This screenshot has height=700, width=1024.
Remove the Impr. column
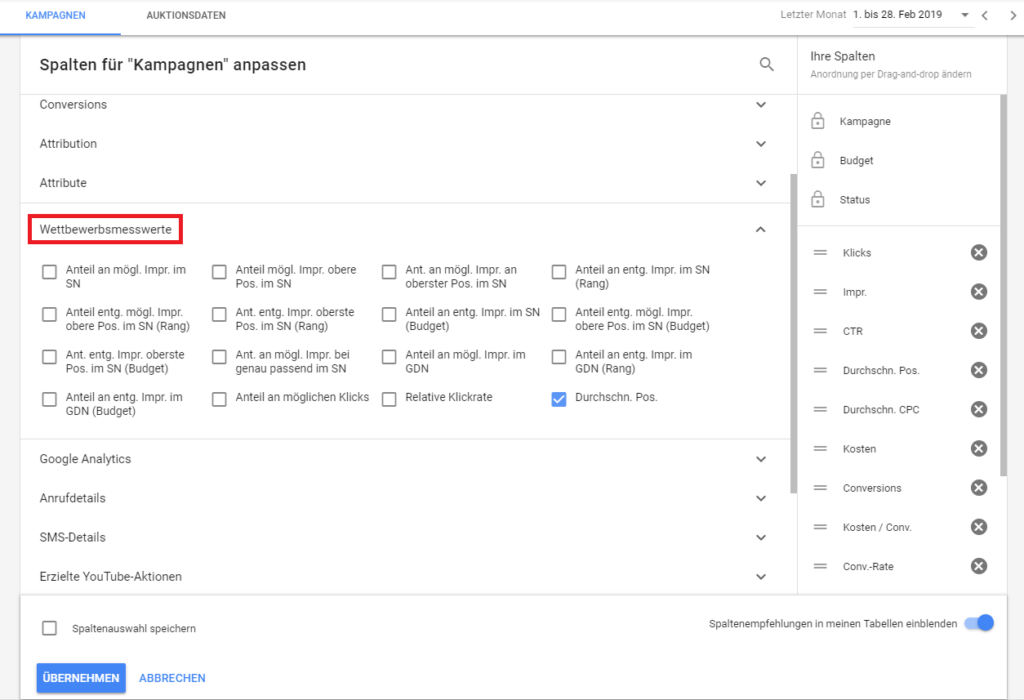pos(978,292)
